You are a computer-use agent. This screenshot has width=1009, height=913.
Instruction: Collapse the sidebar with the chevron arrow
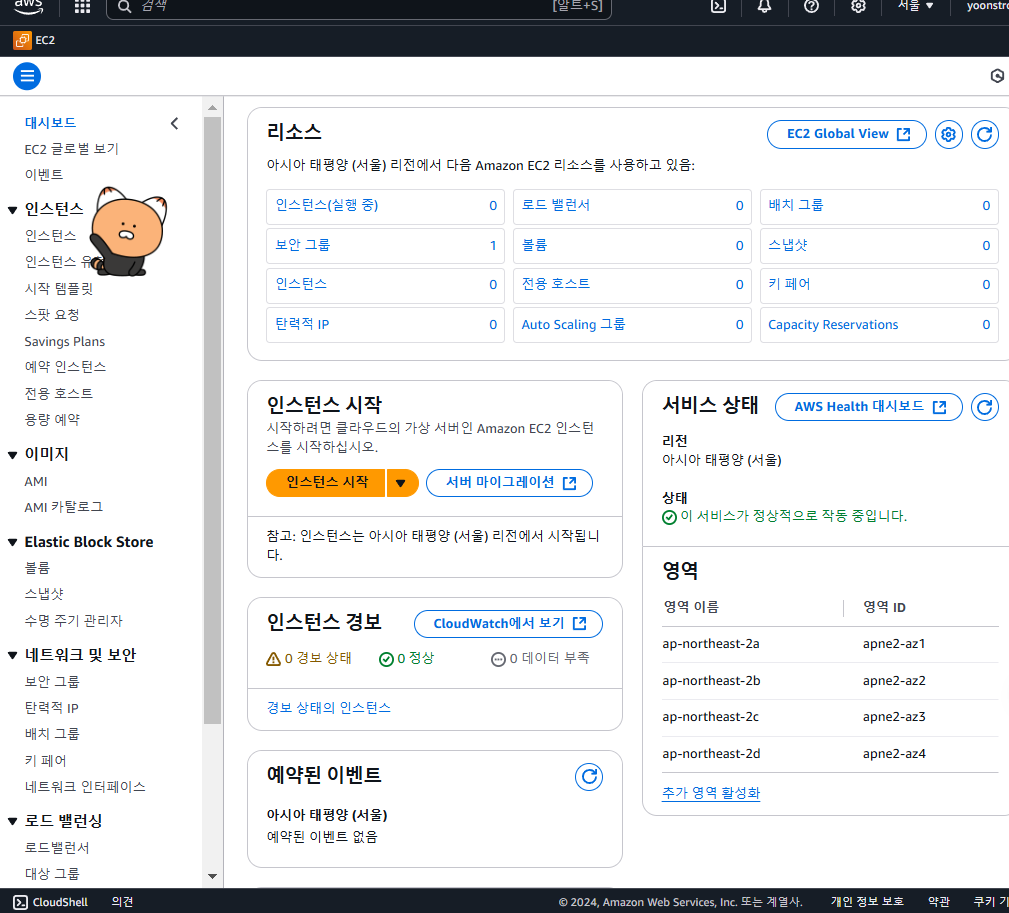(x=174, y=123)
